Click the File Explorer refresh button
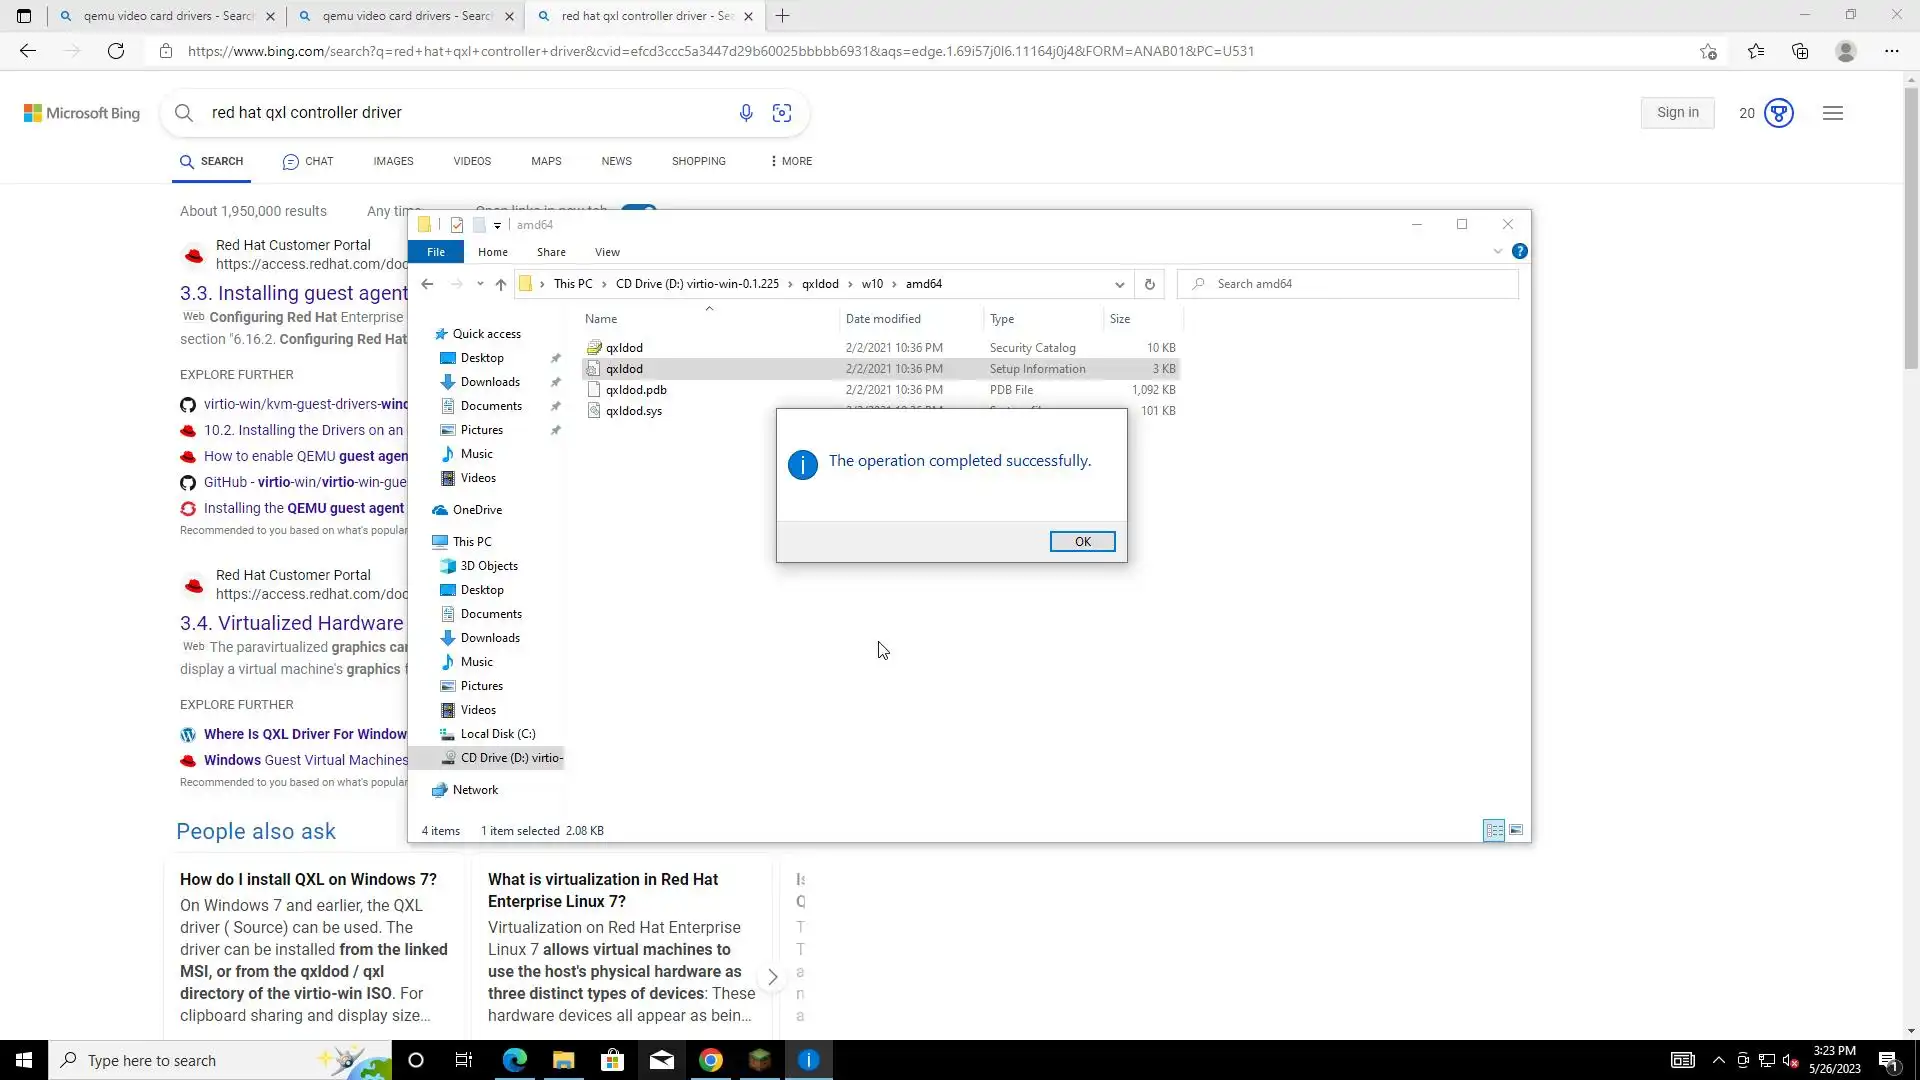 pyautogui.click(x=1149, y=284)
